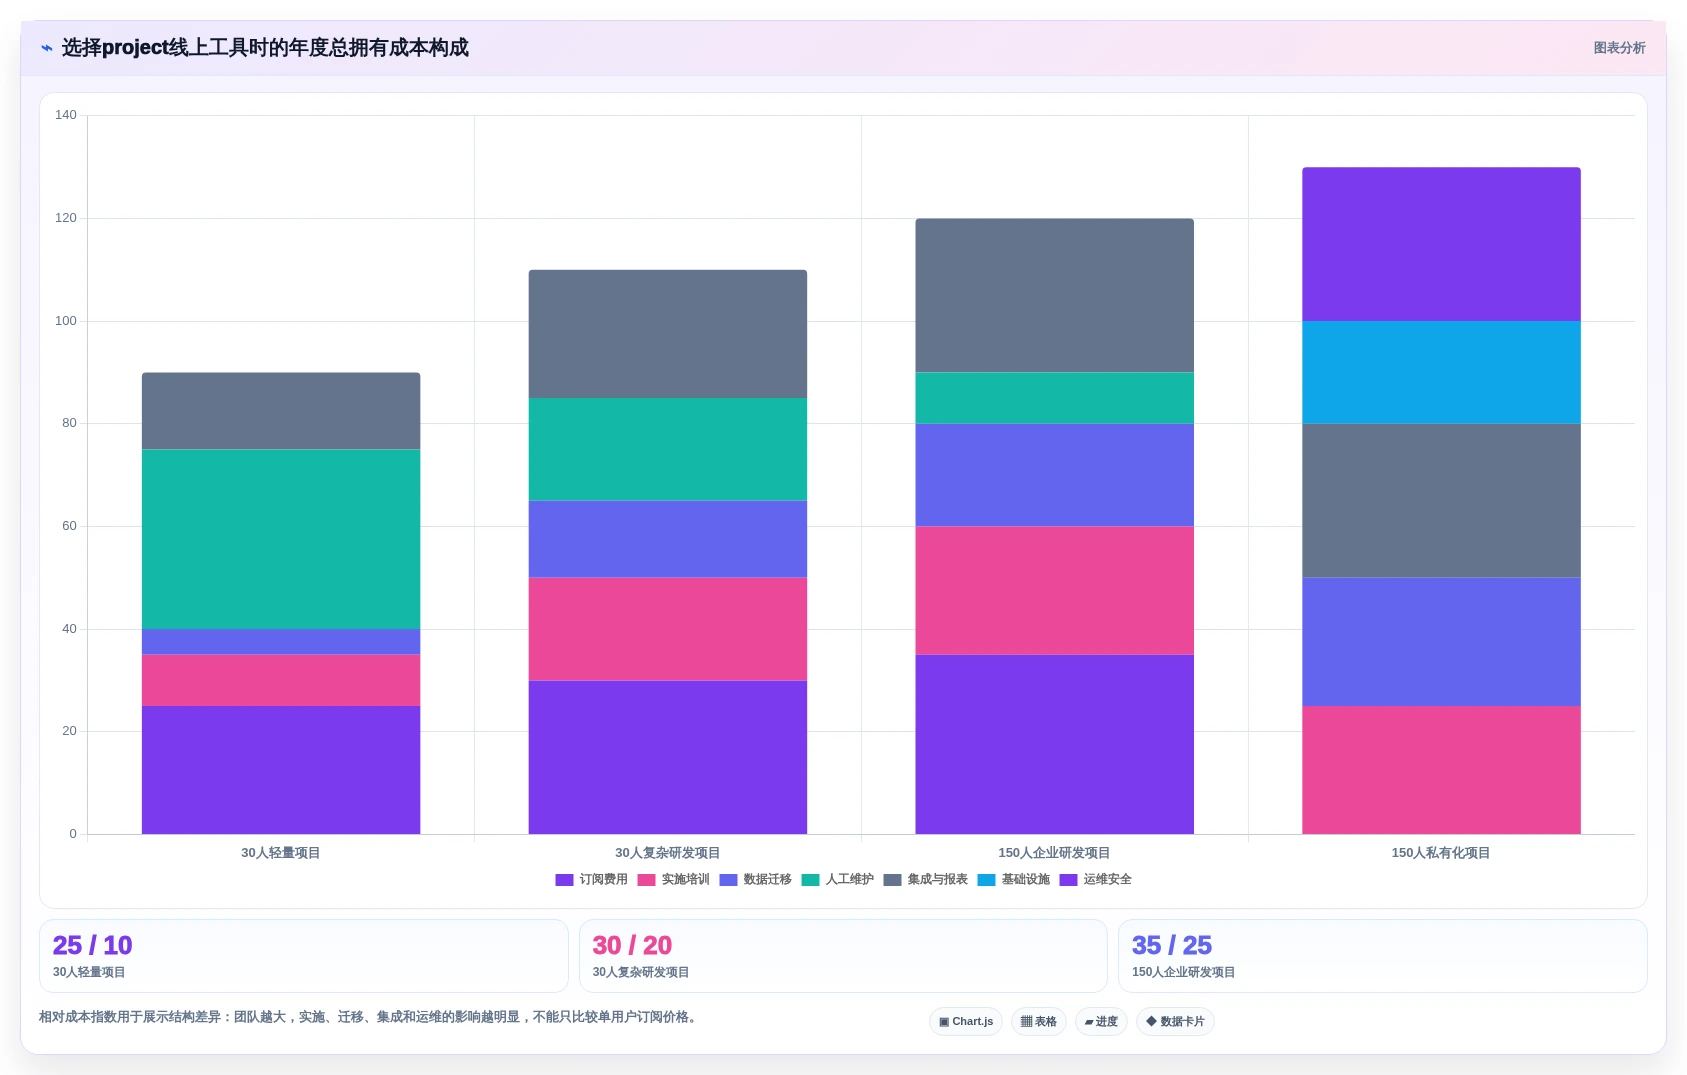Select the 表格 chip

(x=1039, y=1021)
